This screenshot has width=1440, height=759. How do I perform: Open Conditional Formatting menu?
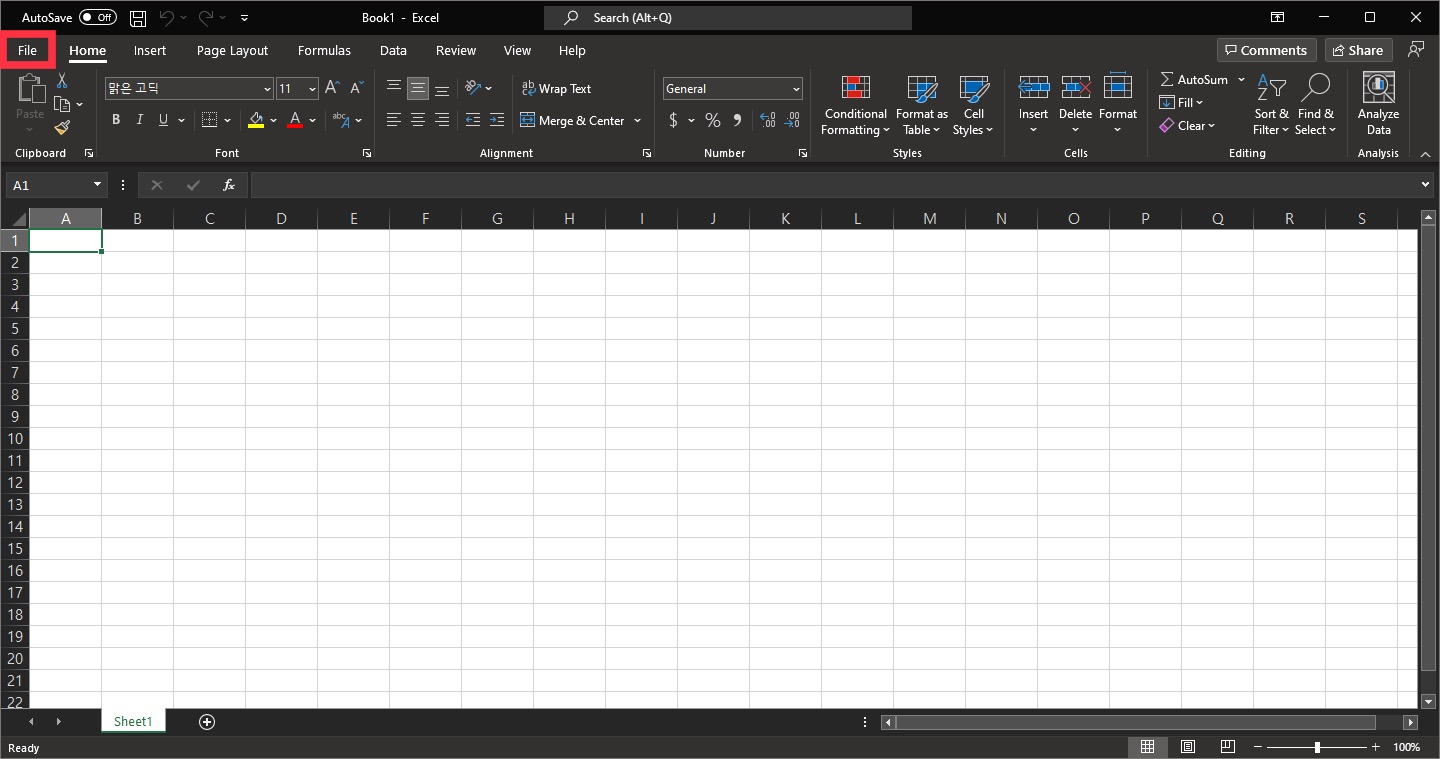855,105
